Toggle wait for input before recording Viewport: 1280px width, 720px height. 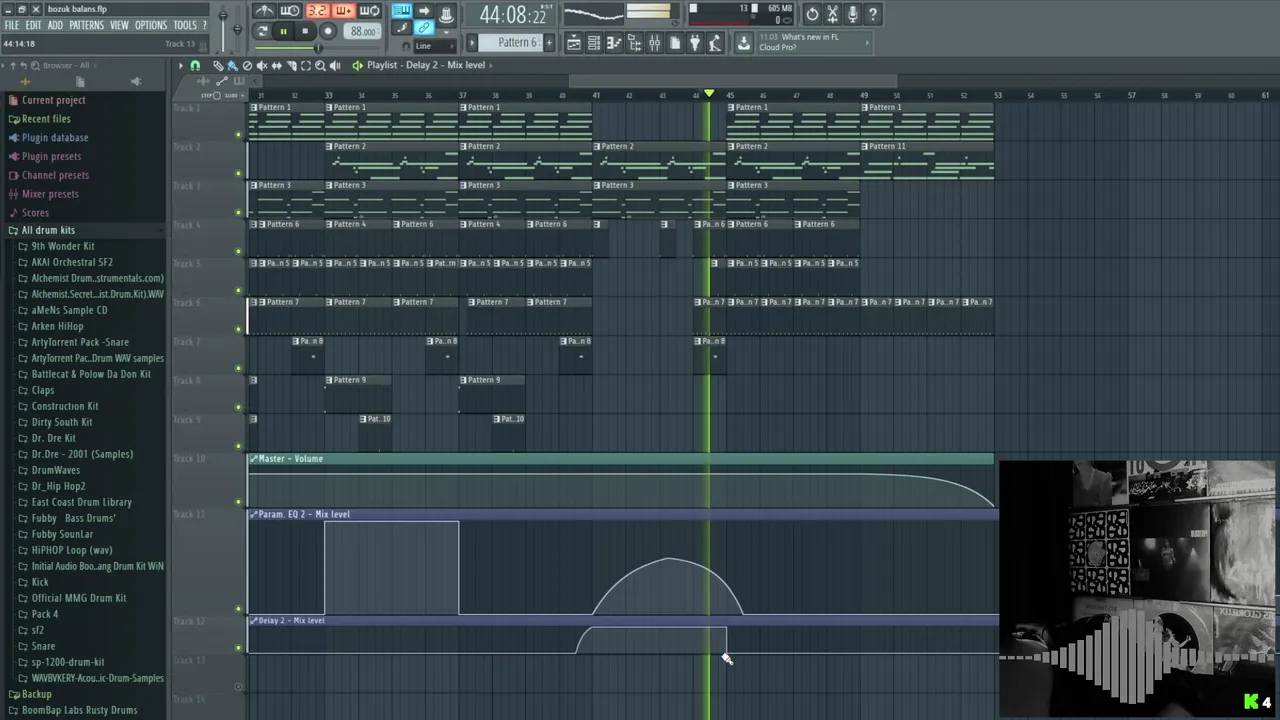pos(289,11)
